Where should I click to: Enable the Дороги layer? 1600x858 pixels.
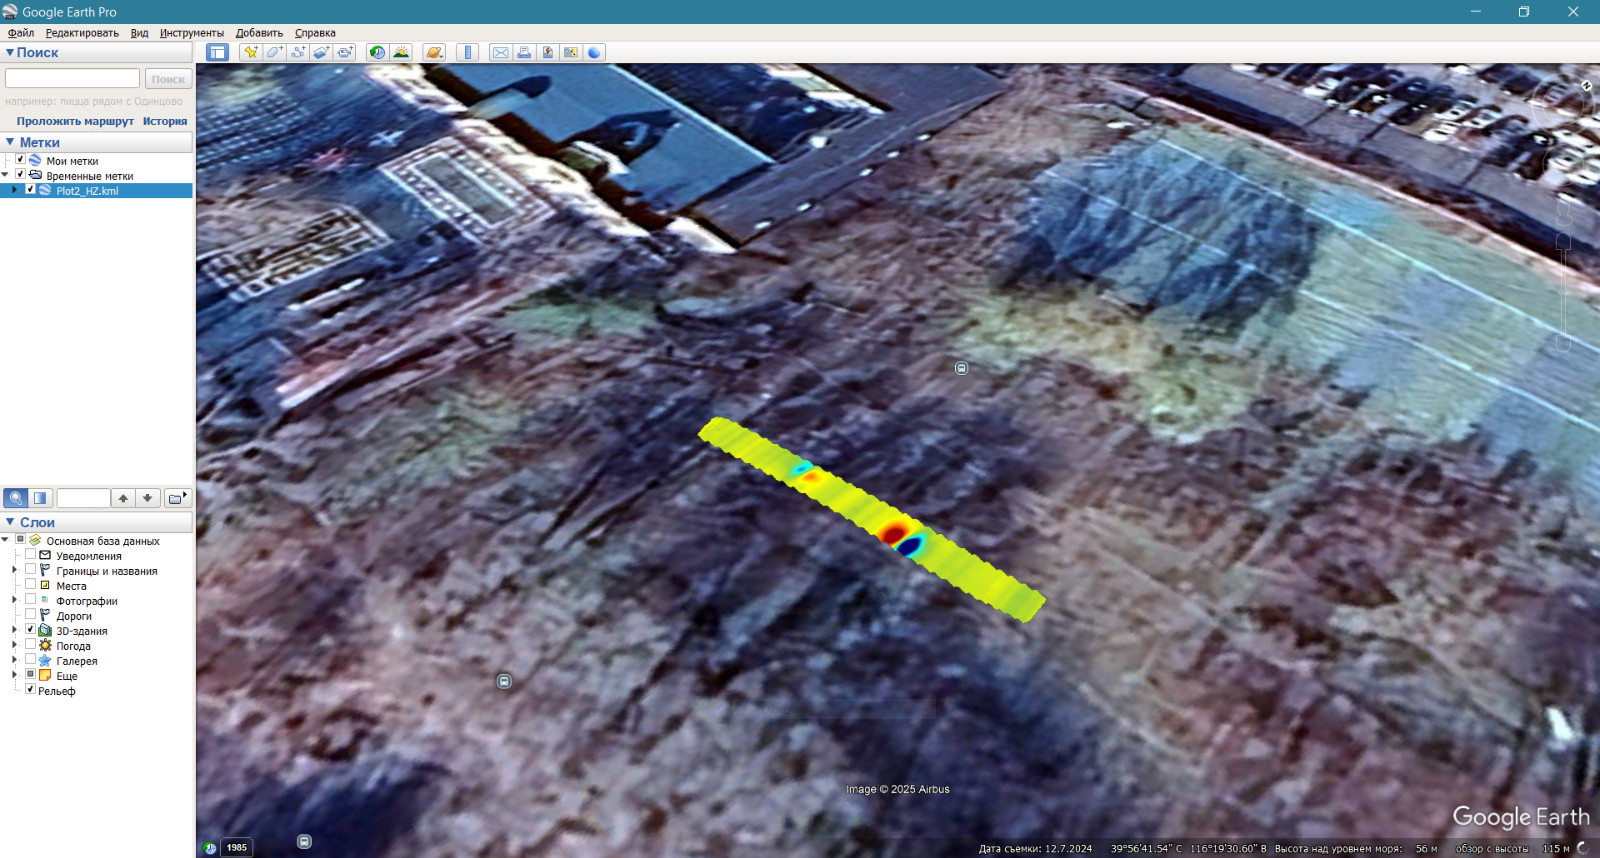tap(30, 614)
